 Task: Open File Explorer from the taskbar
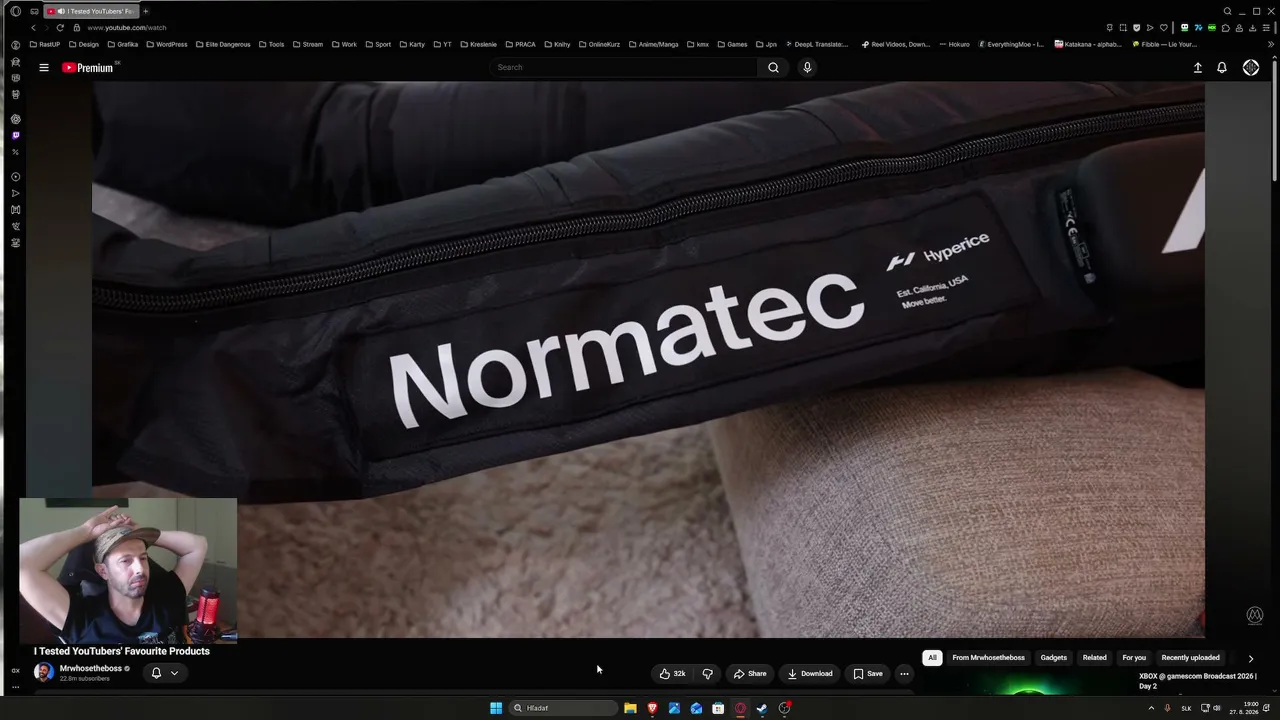point(630,708)
